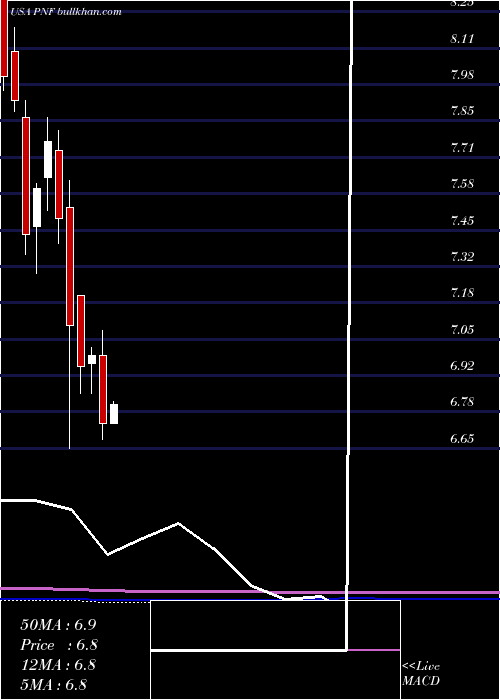The width and height of the screenshot is (500, 700).
Task: Click the '5MA : 6.8' value
Action: click(x=54, y=685)
